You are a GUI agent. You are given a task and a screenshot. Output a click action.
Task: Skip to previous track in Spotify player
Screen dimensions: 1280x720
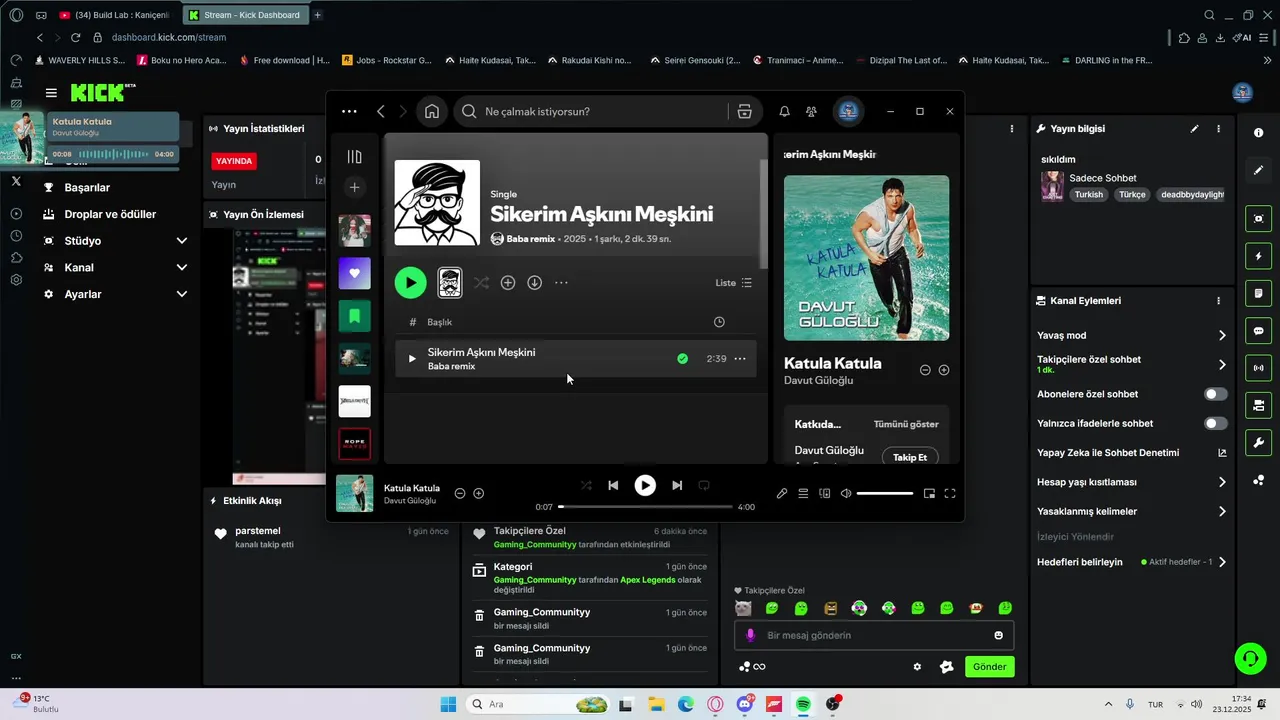[x=613, y=485]
